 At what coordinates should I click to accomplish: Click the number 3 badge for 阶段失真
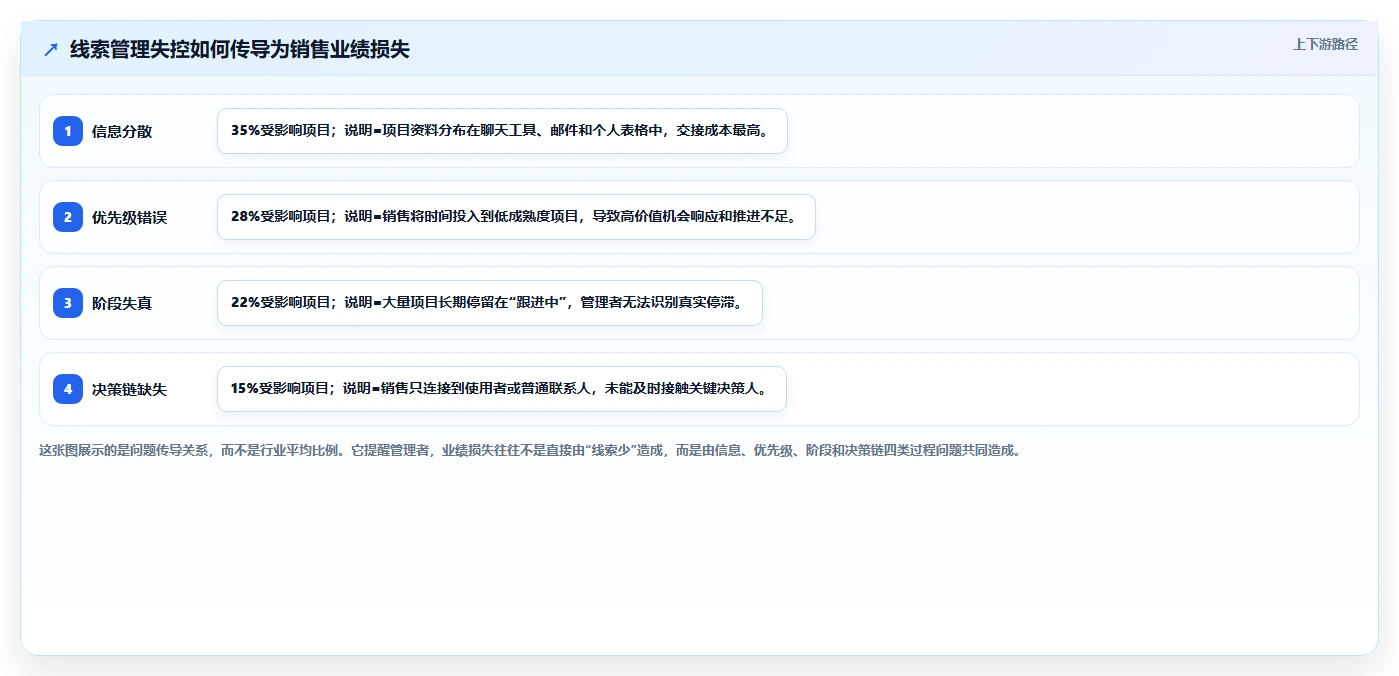click(68, 303)
